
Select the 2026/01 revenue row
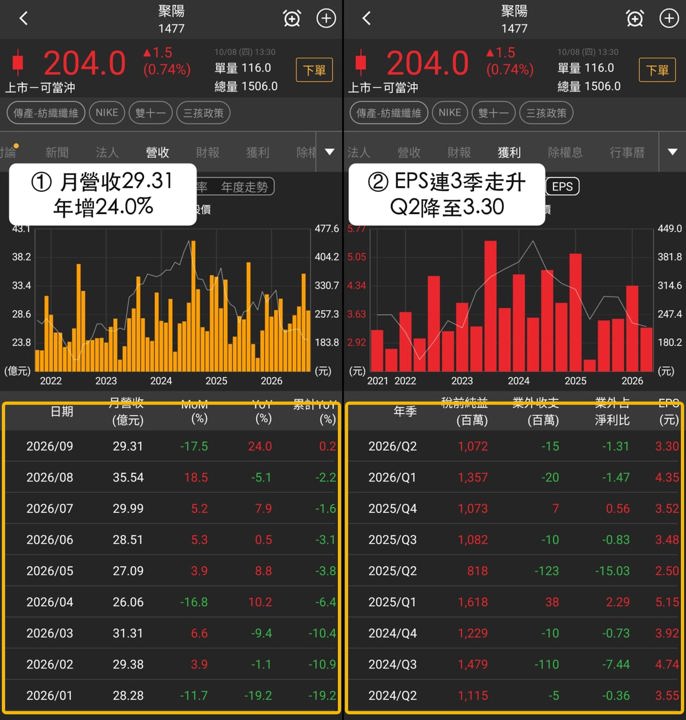(172, 696)
